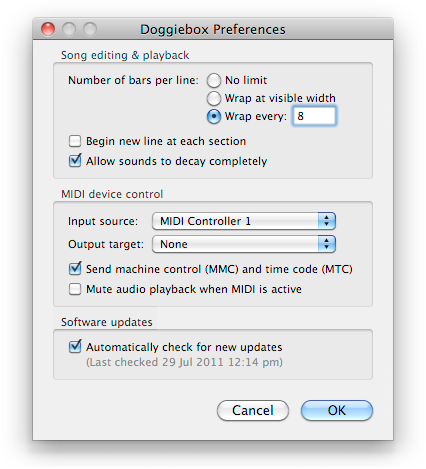This screenshot has height=469, width=426.
Task: Enable Mute audio playback when MIDI active
Action: coord(75,289)
